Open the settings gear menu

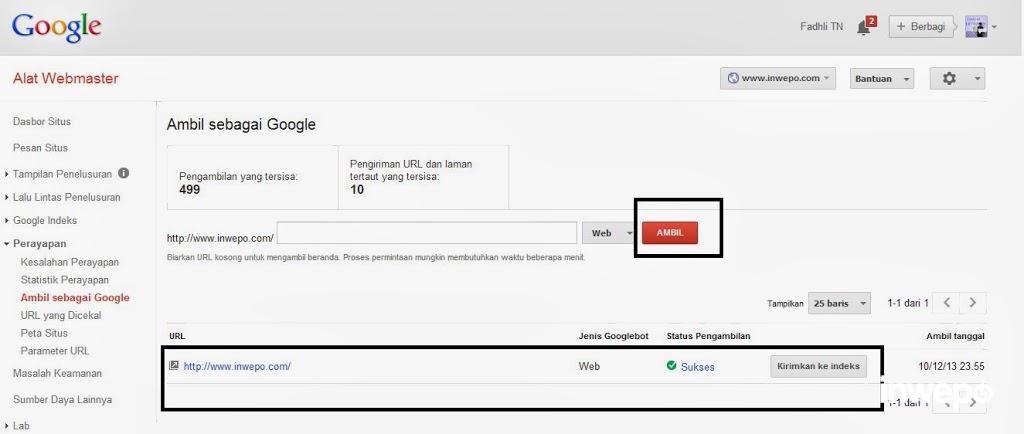957,78
